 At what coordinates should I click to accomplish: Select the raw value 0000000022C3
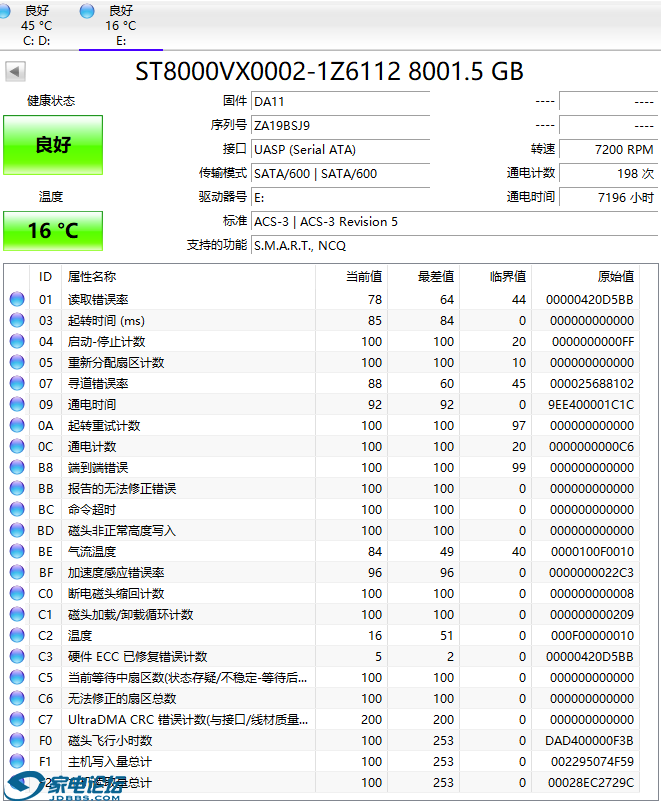[591, 573]
